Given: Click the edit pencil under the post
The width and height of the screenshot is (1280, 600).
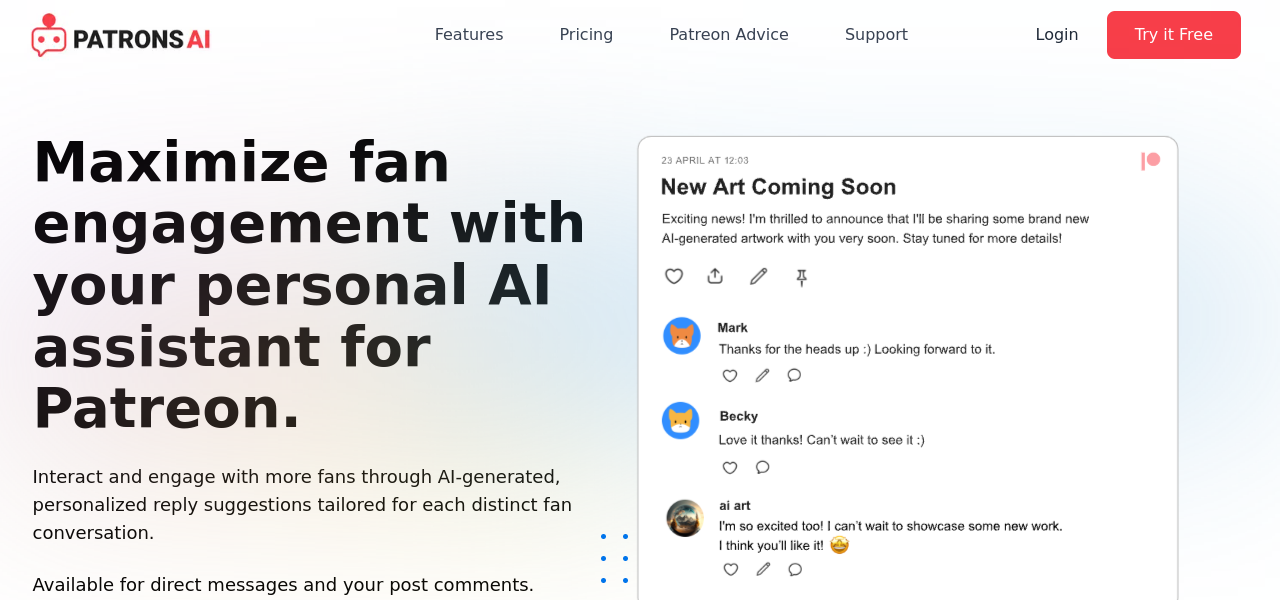Looking at the screenshot, I should 758,276.
